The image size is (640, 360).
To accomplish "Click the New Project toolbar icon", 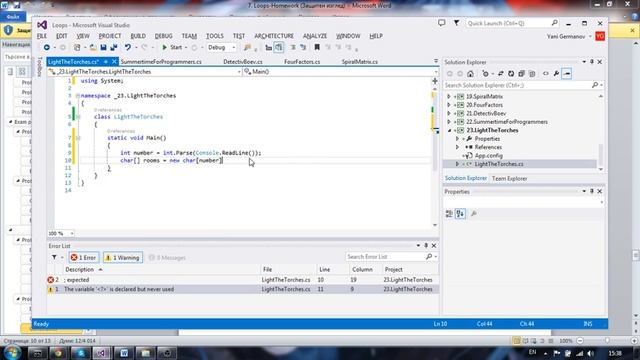I will pyautogui.click(x=77, y=47).
